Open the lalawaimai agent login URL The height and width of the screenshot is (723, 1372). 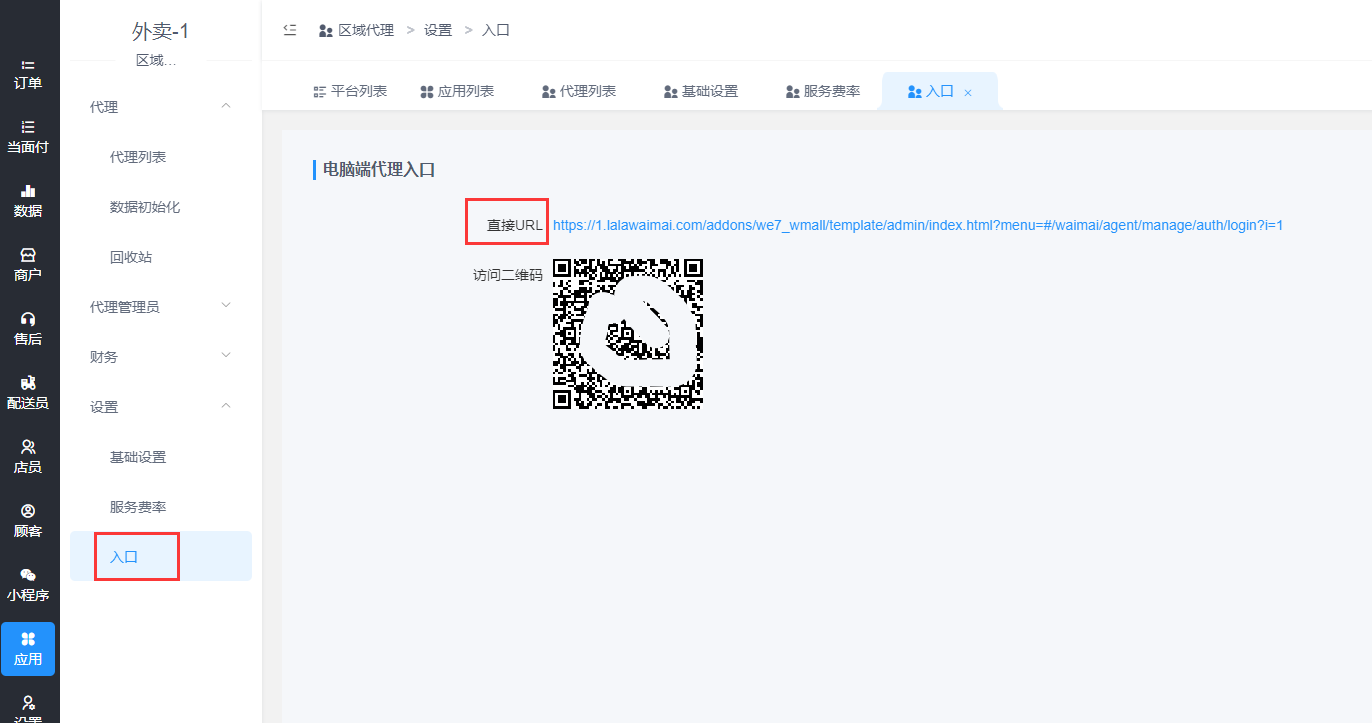[x=918, y=225]
